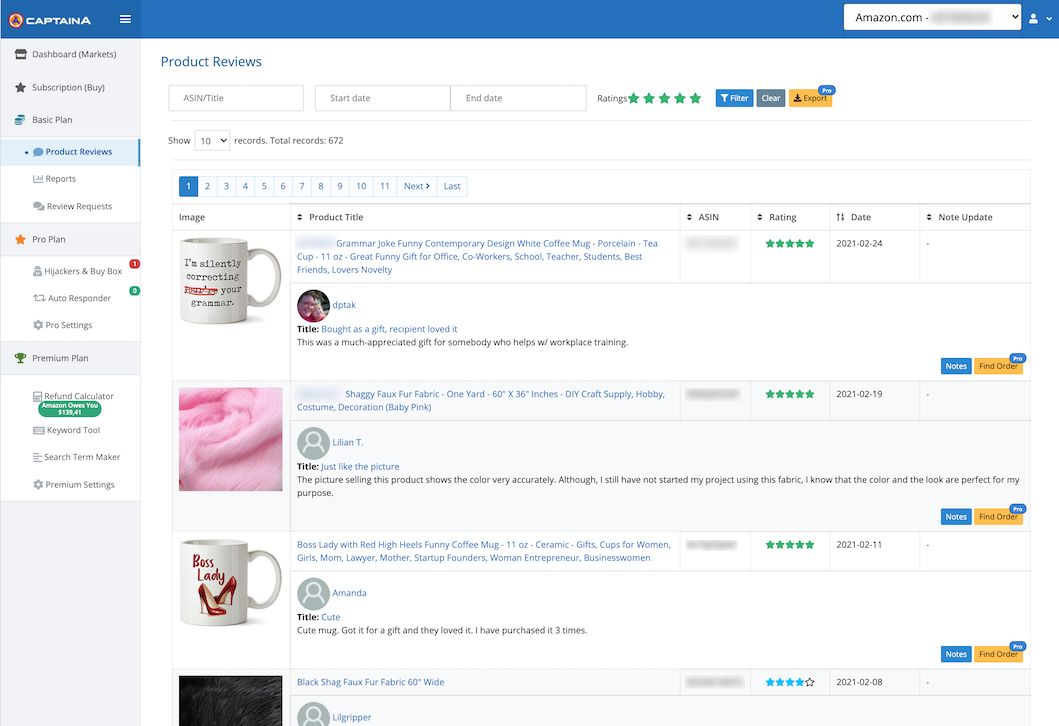This screenshot has height=726, width=1059.
Task: Click reviewer dptak's avatar
Action: point(313,306)
